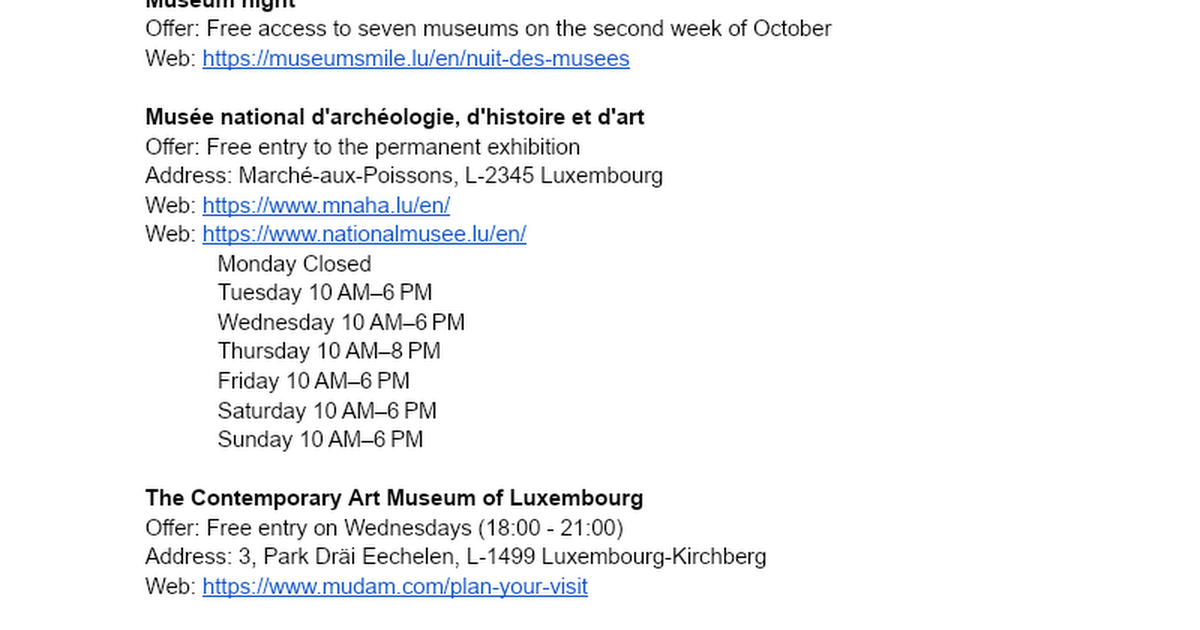The width and height of the screenshot is (1200, 630).
Task: Click the word October in the first offer
Action: coord(792,29)
